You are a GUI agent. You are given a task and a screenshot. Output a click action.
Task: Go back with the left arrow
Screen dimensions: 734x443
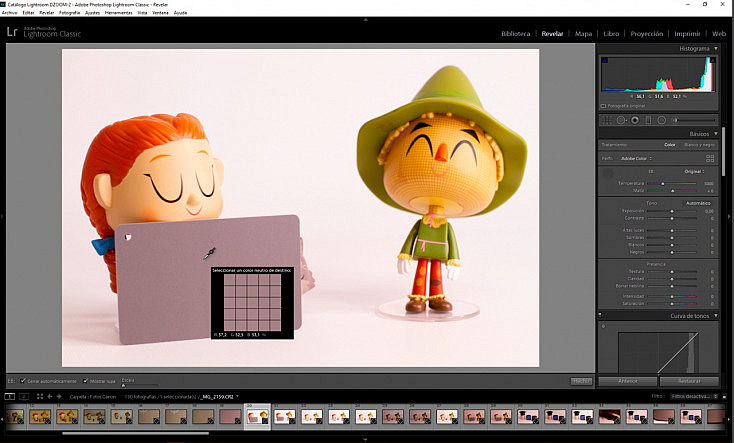pos(50,397)
